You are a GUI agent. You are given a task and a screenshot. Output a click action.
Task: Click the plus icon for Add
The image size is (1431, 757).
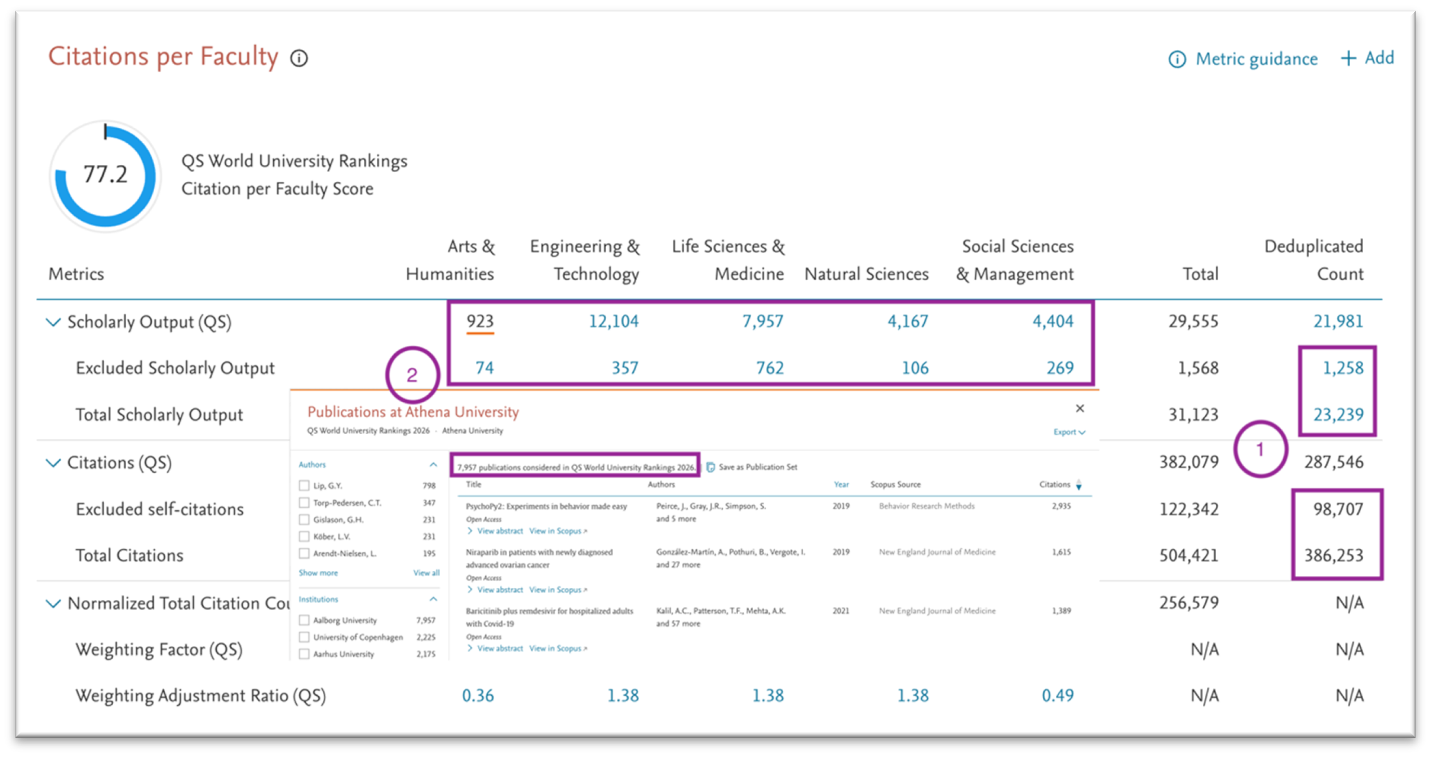coord(1349,58)
